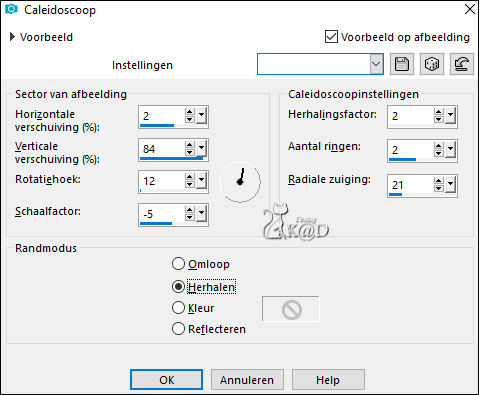Open the Instellingen presets dropdown
Viewport: 479px width, 395px height.
376,64
